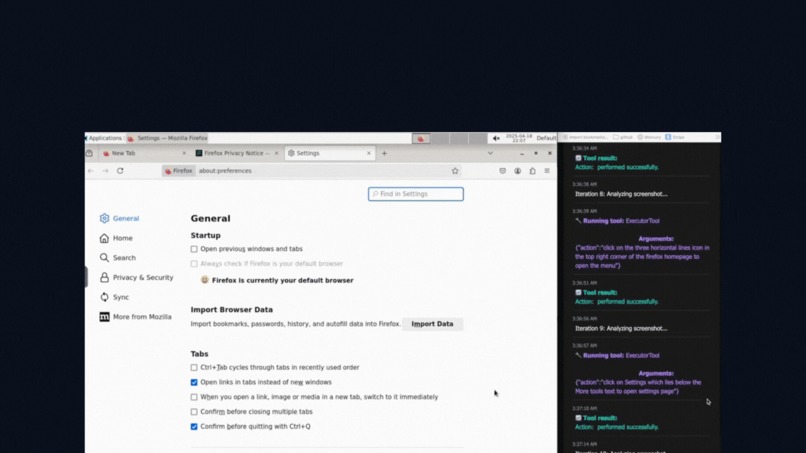Open the Search settings category
Screen dimensions: 806x453
tap(118, 258)
